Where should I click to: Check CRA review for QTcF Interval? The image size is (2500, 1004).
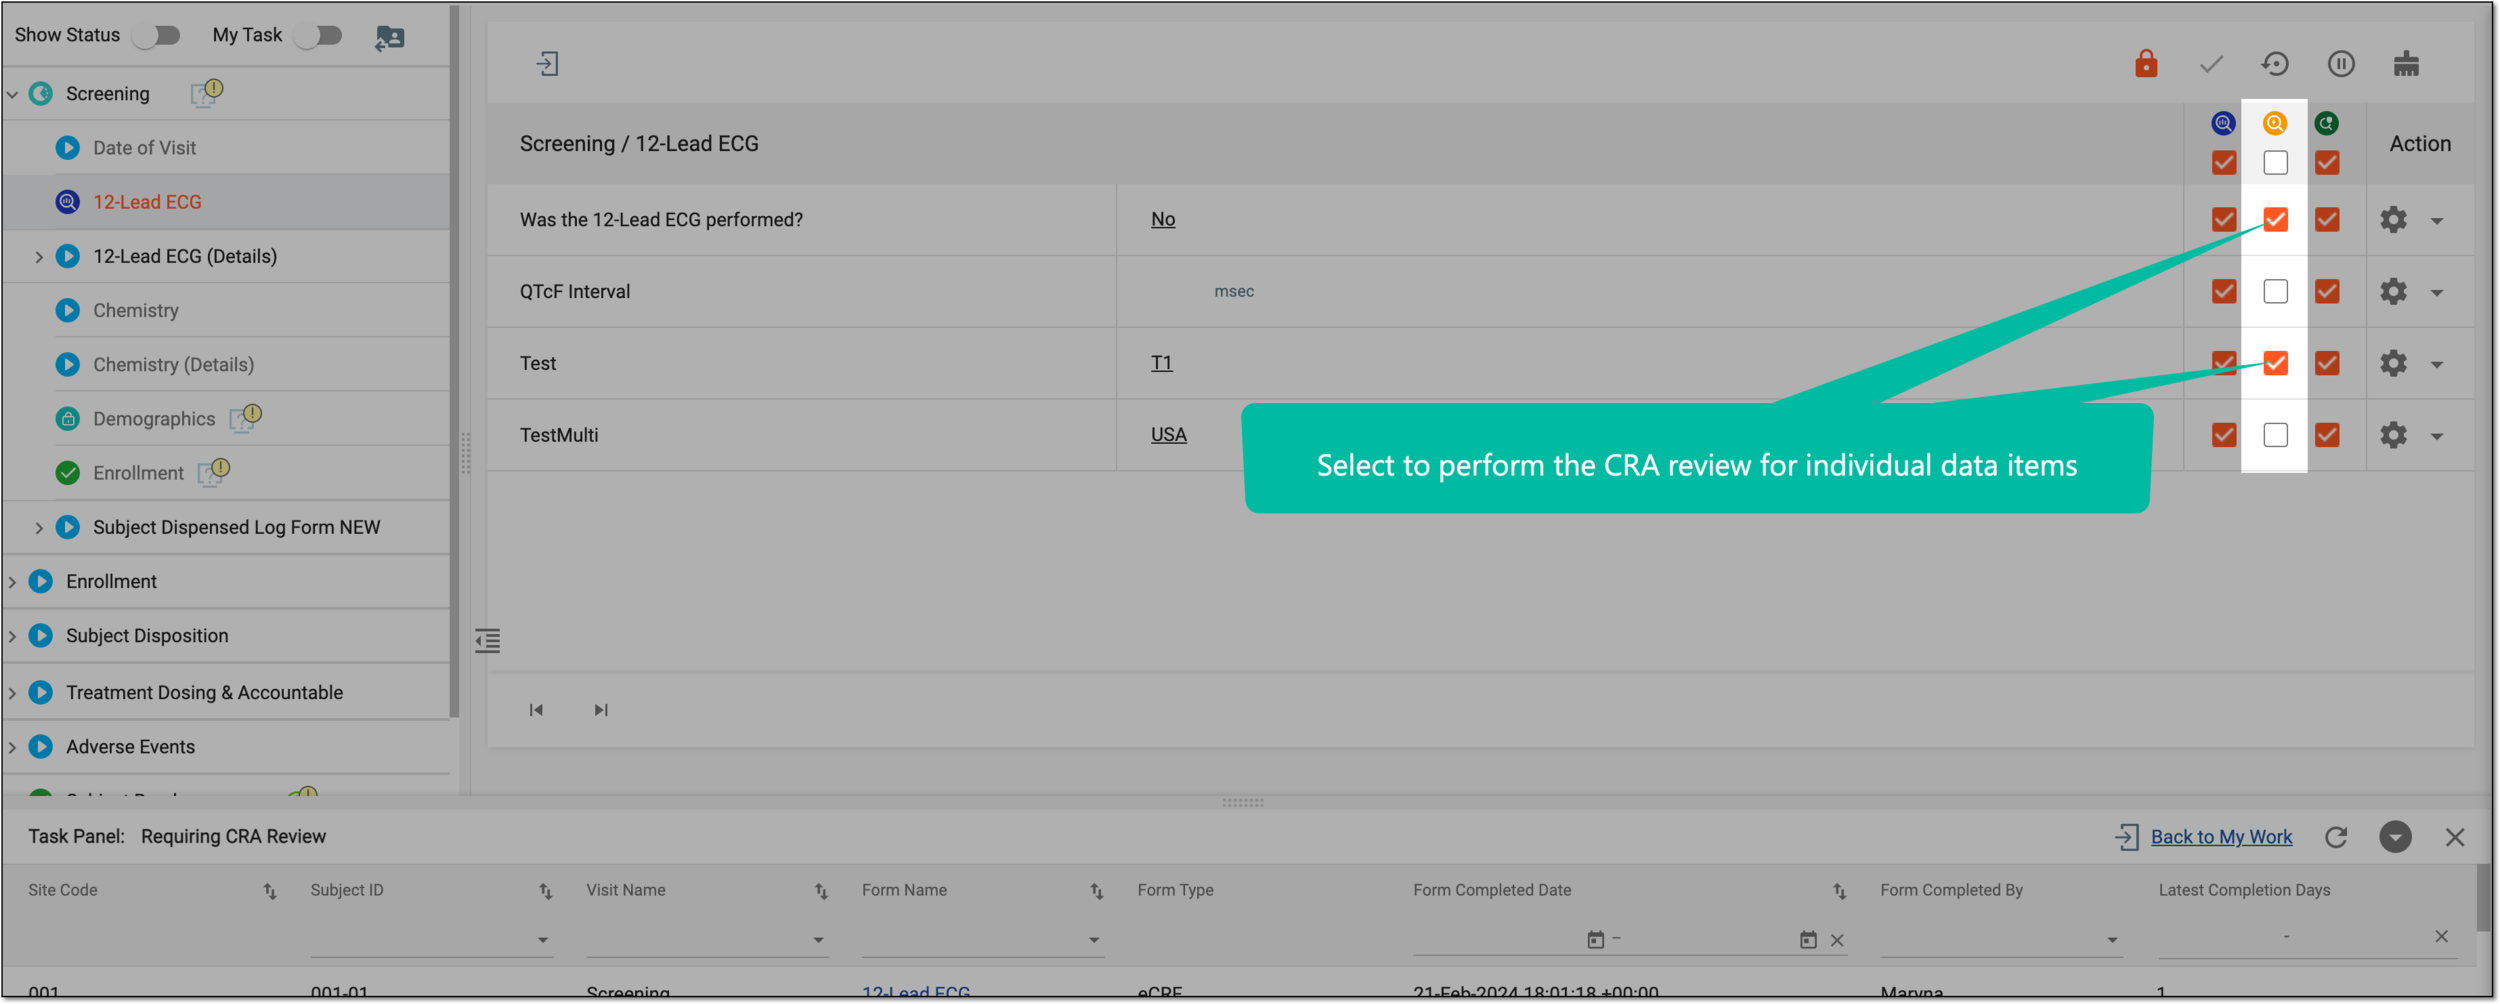click(x=2275, y=291)
